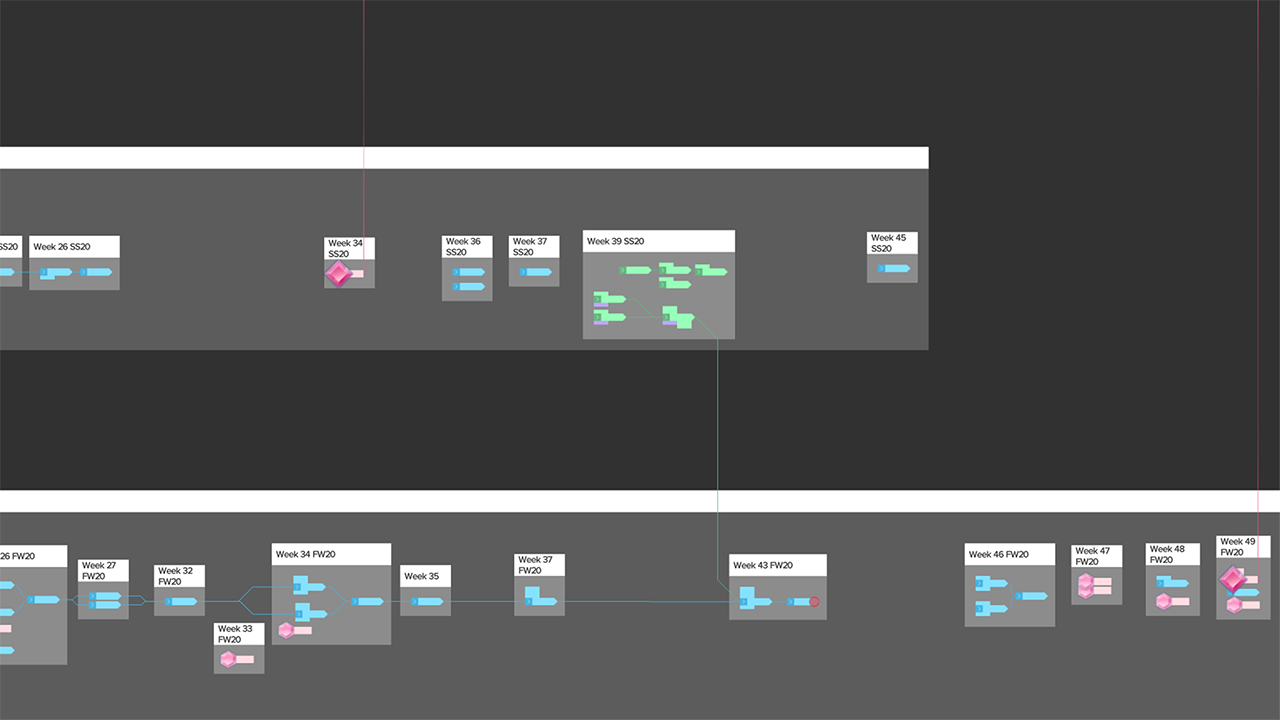The image size is (1280, 720).
Task: Select the Week 32 FW20 header
Action: 179,576
